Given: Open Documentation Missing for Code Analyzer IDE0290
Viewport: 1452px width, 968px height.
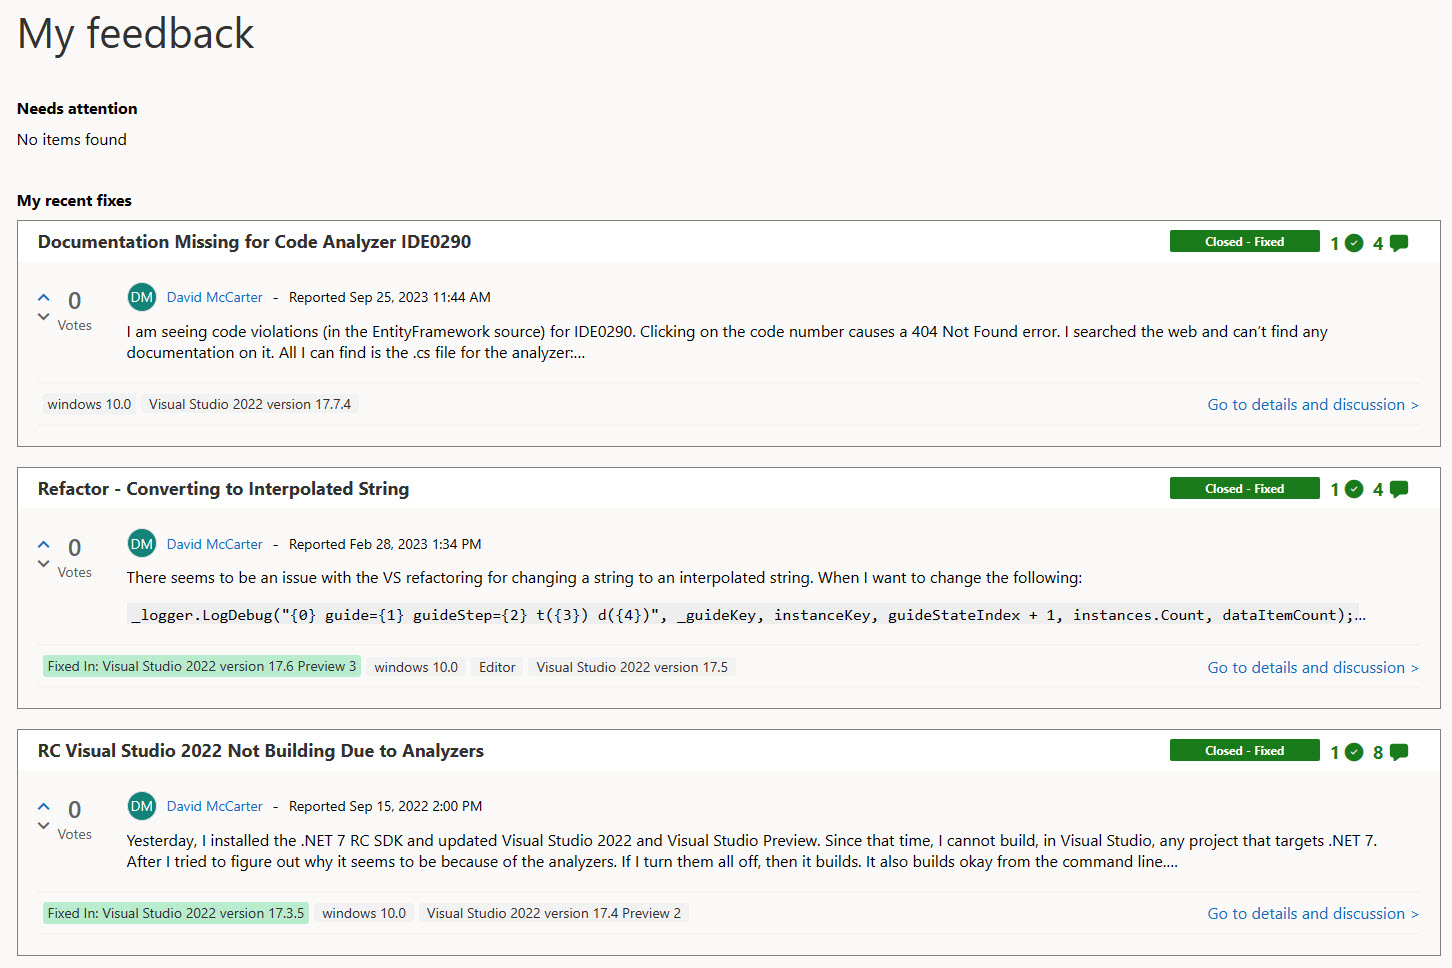Looking at the screenshot, I should [254, 242].
